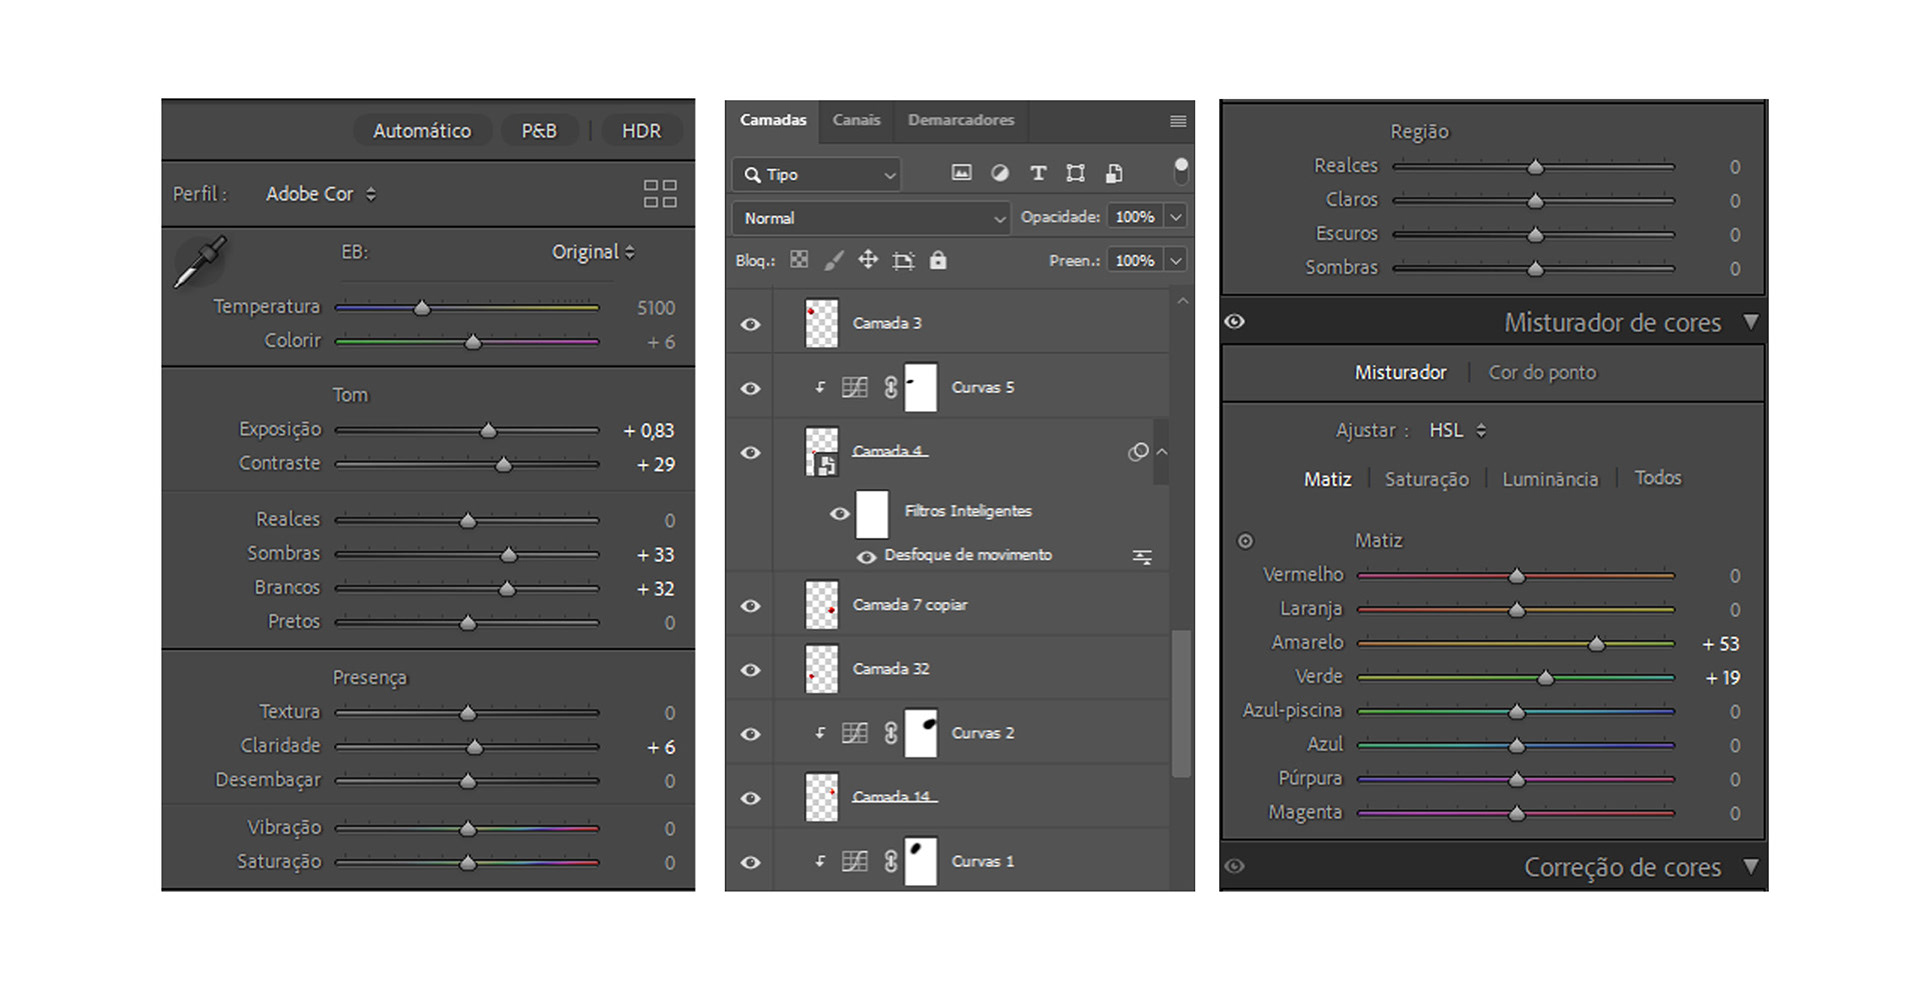Hide the Curvas 5 layer

(750, 388)
